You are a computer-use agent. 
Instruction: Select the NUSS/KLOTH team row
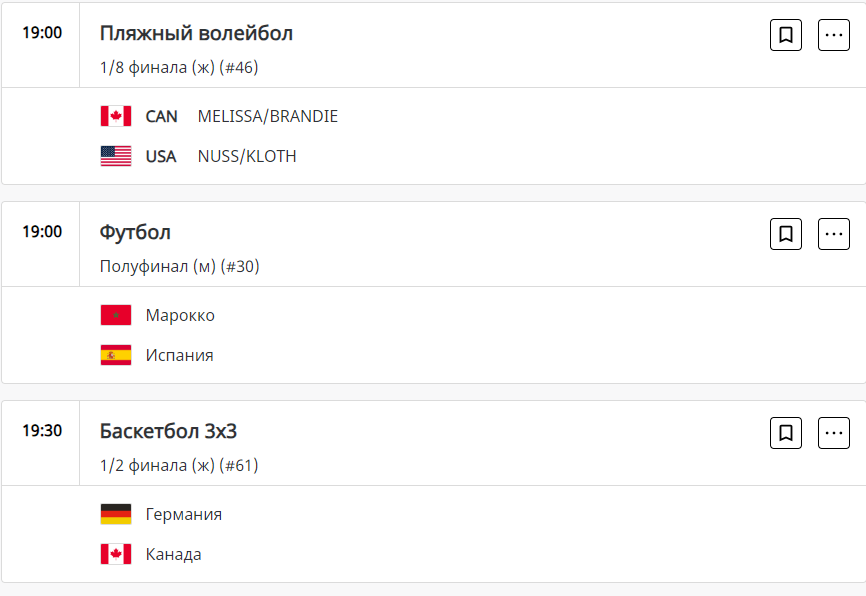click(247, 156)
